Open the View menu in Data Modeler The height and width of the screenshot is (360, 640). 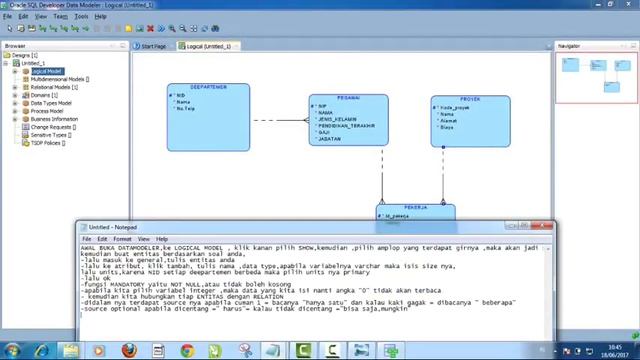point(41,17)
